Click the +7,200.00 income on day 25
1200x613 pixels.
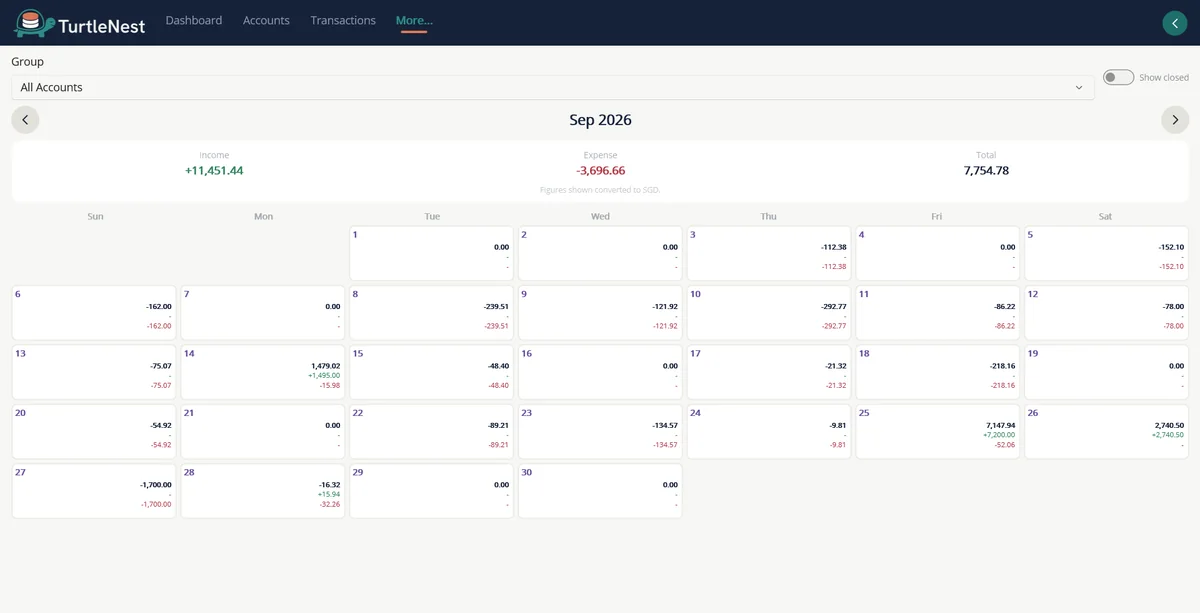(998, 435)
